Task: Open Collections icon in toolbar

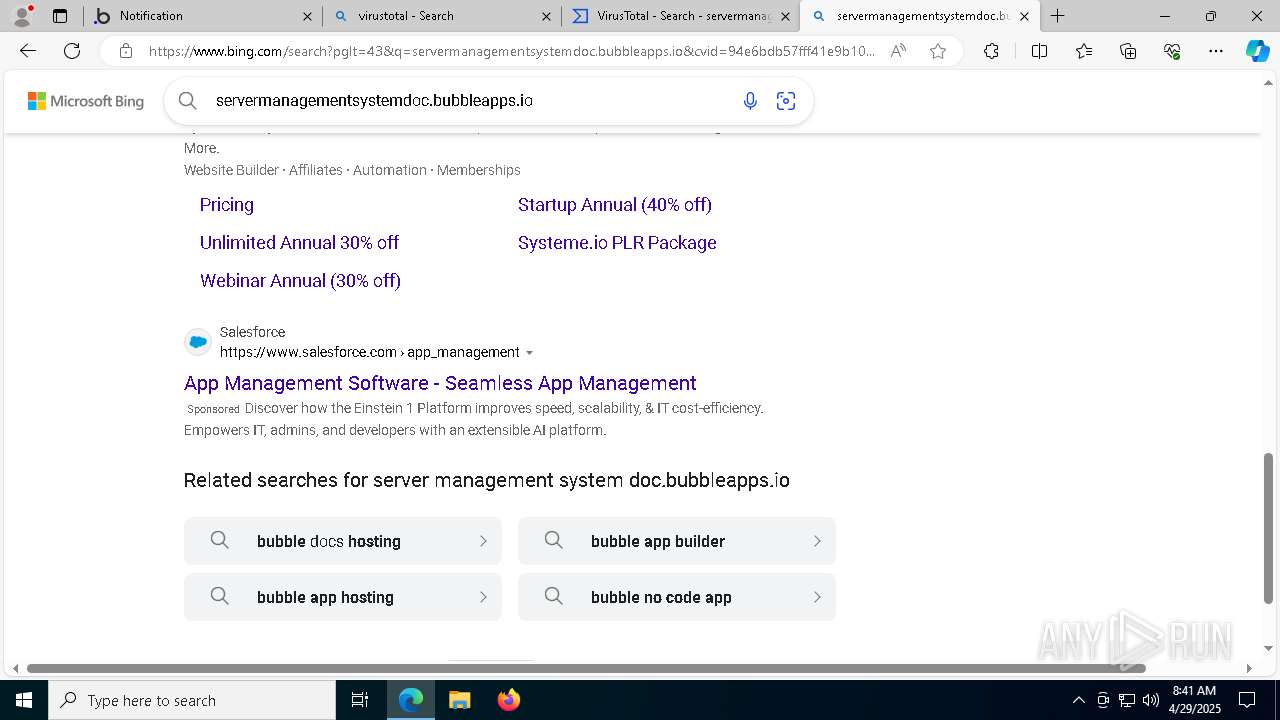Action: pos(1128,51)
